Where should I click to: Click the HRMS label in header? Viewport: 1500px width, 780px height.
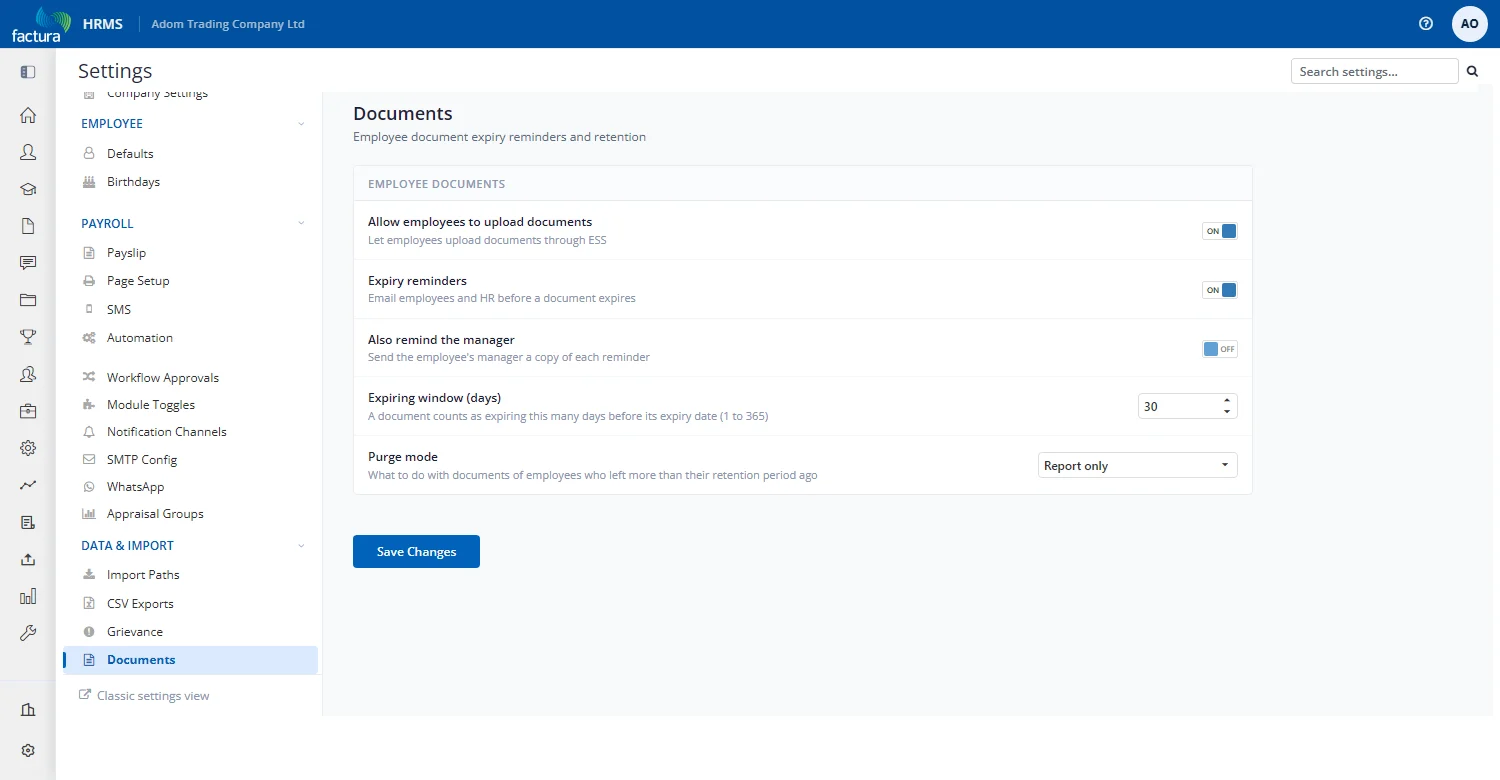[103, 24]
